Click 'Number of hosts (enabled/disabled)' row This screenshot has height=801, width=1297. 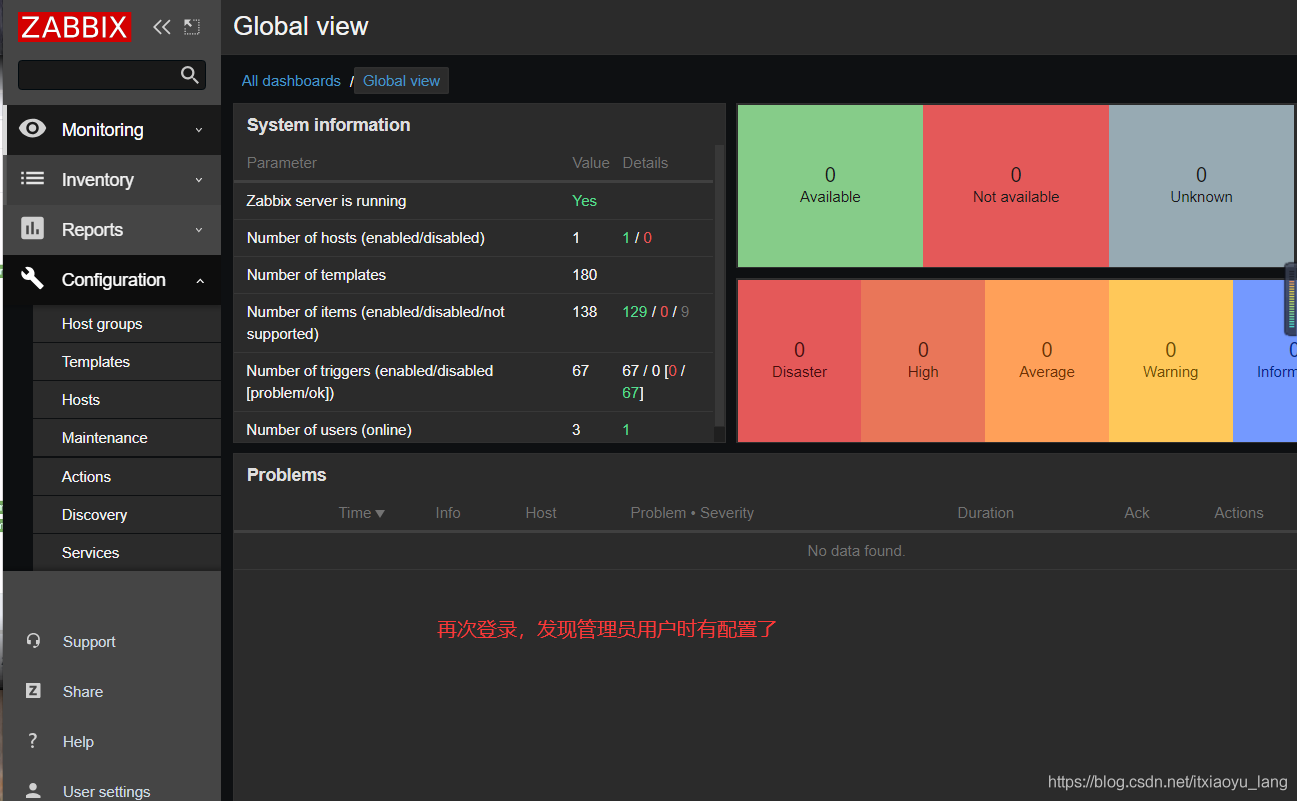(x=474, y=238)
